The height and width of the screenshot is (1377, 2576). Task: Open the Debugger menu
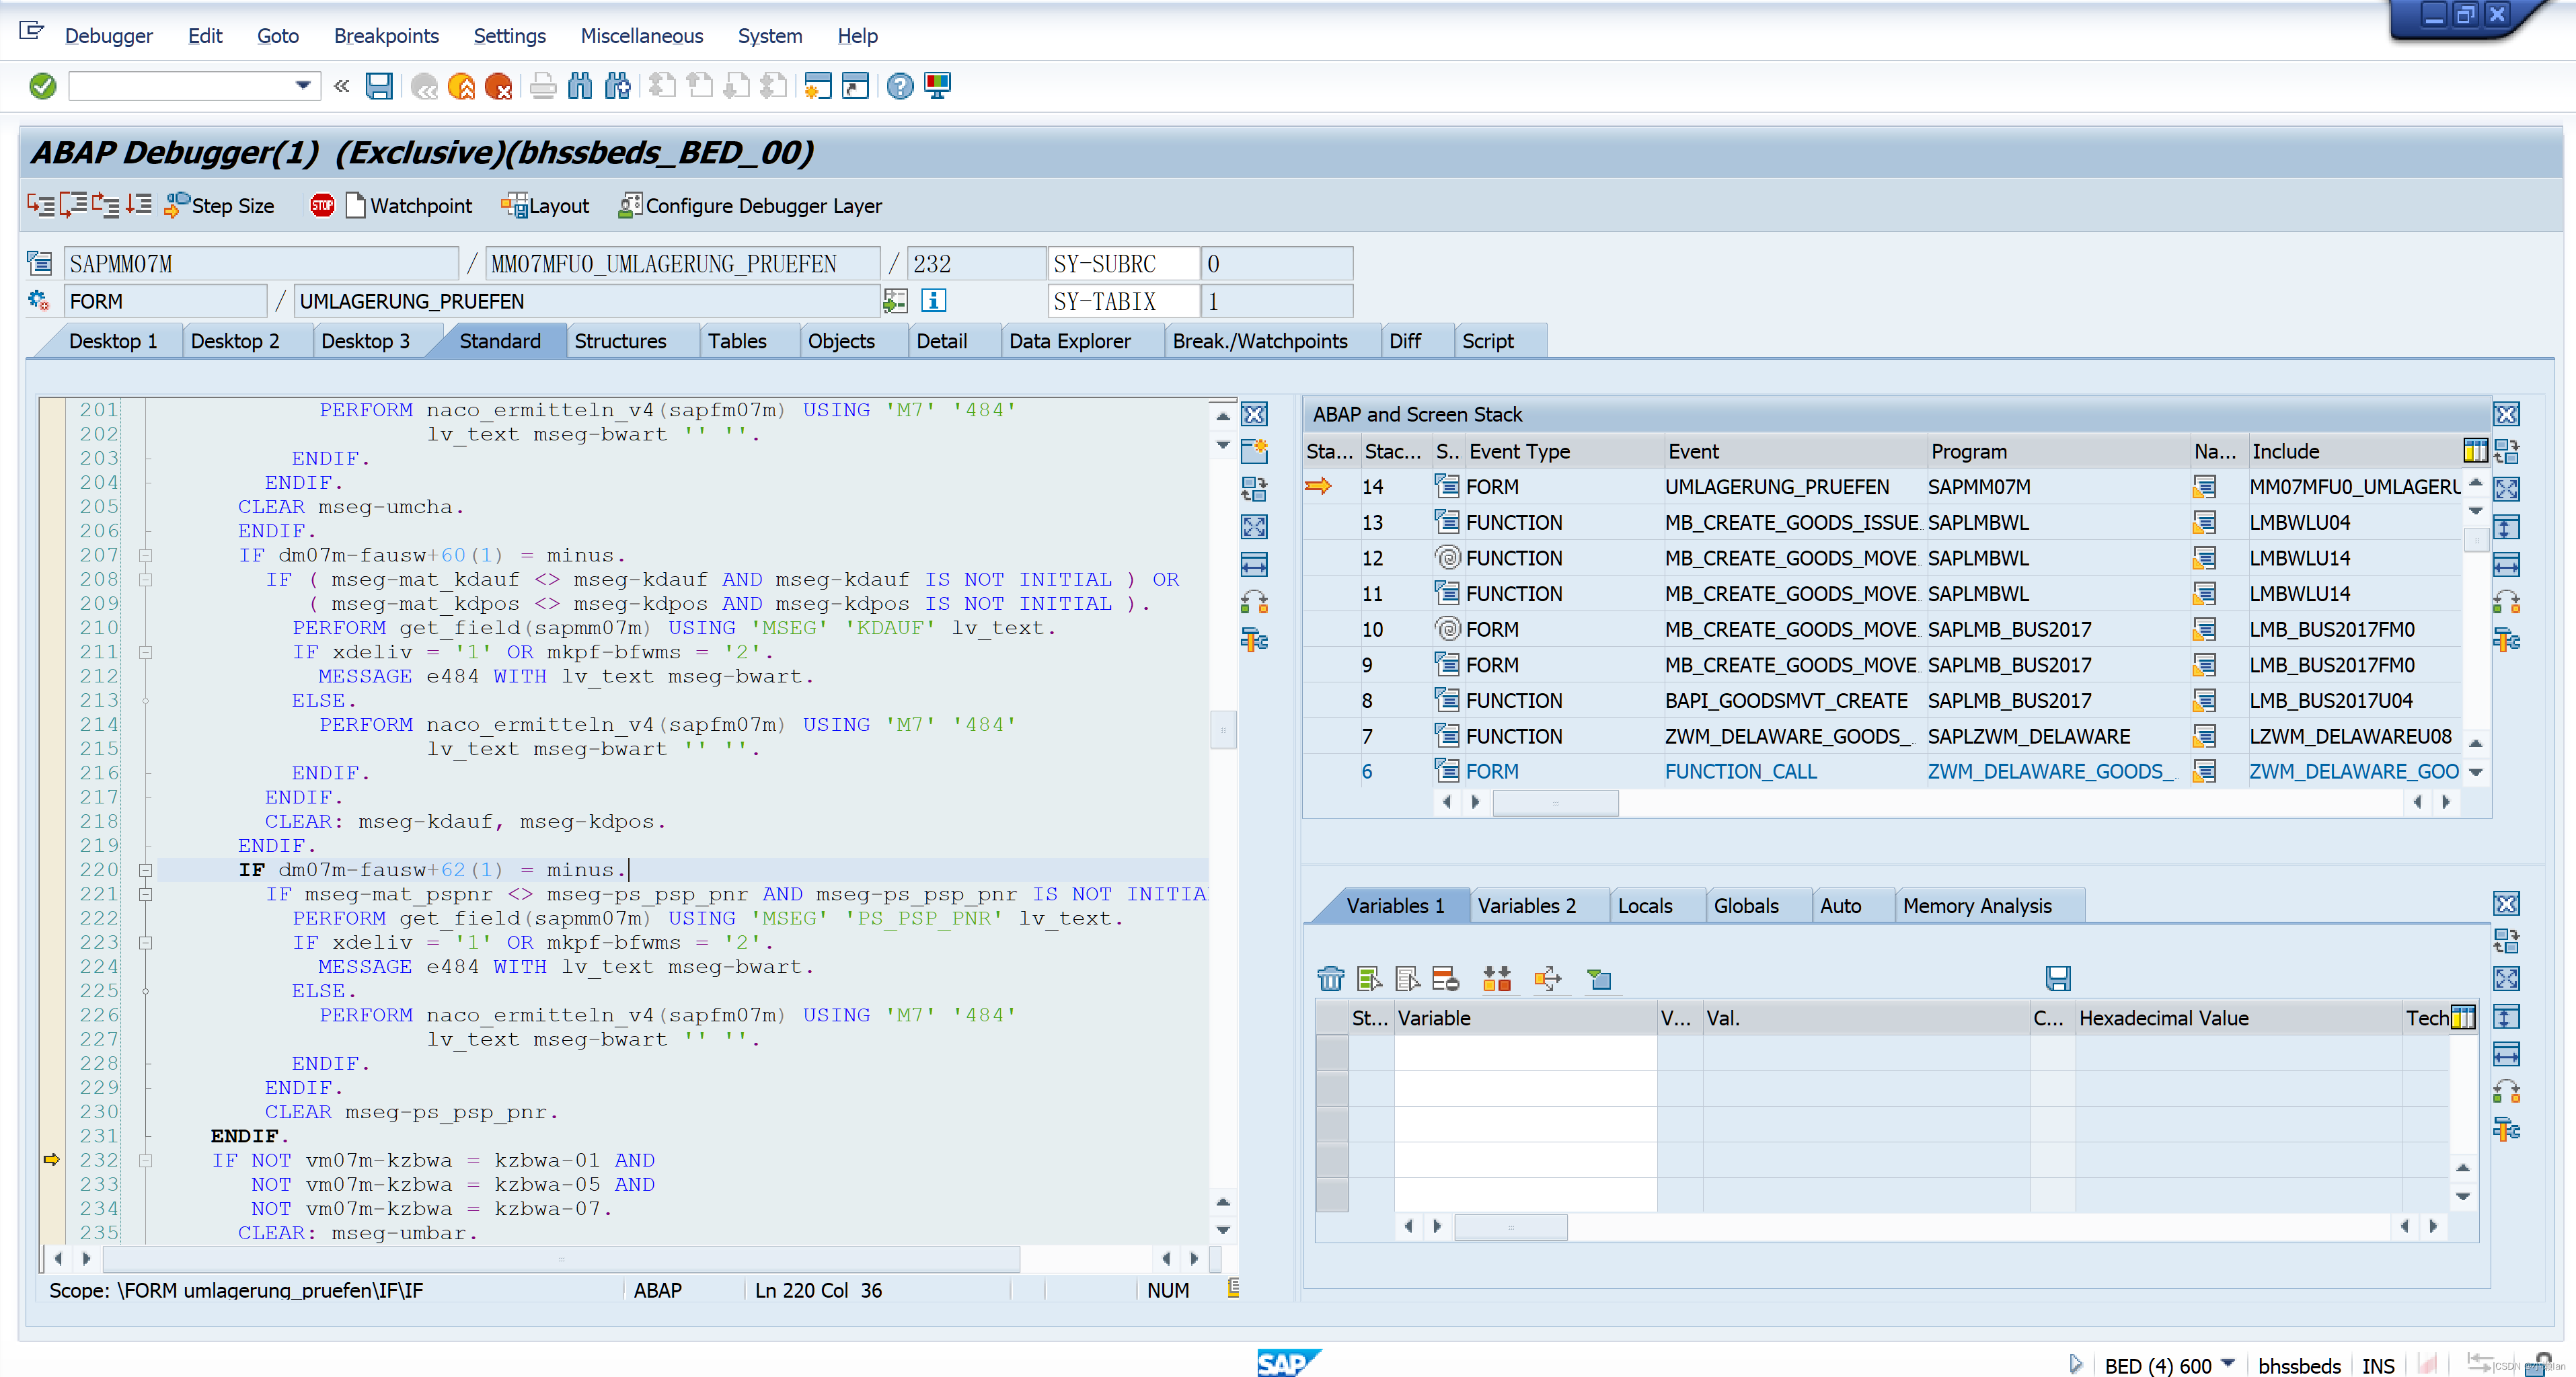click(108, 36)
